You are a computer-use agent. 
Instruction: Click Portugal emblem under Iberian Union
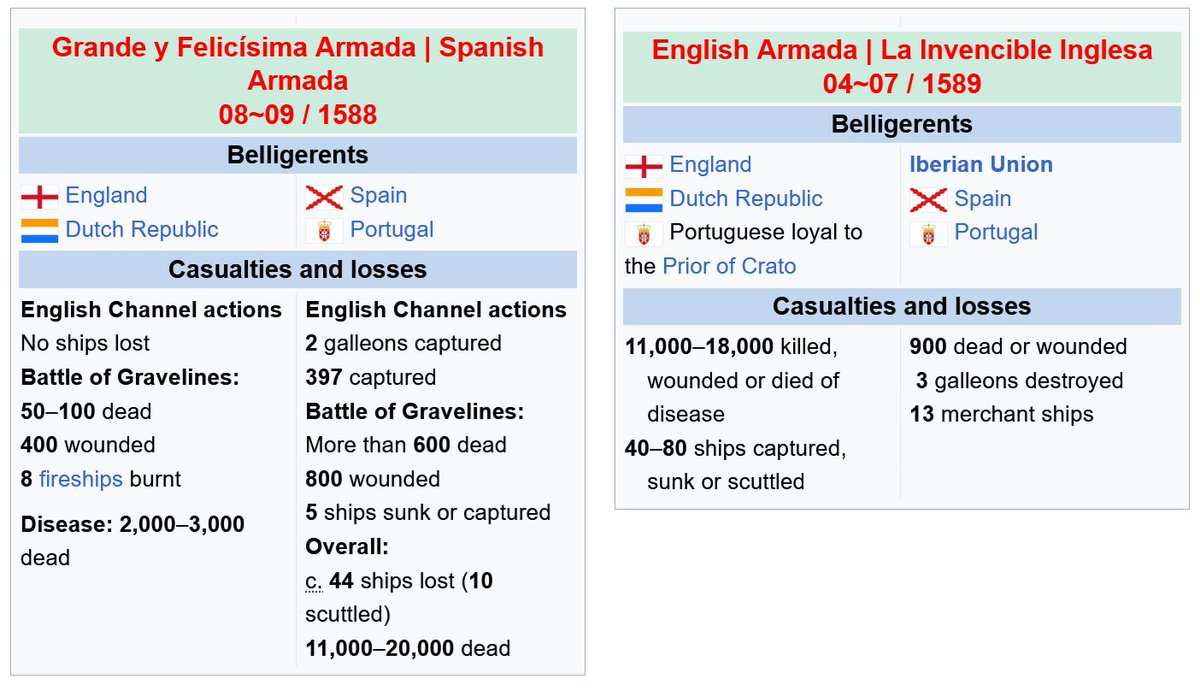[x=928, y=234]
